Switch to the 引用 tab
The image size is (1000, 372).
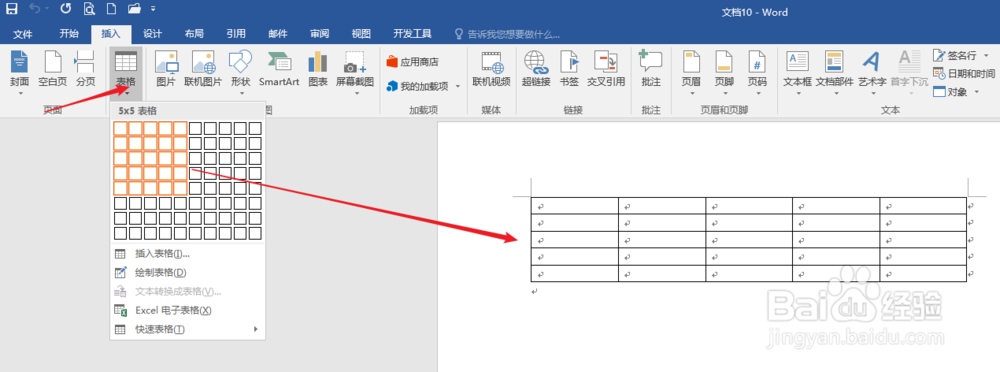[236, 34]
